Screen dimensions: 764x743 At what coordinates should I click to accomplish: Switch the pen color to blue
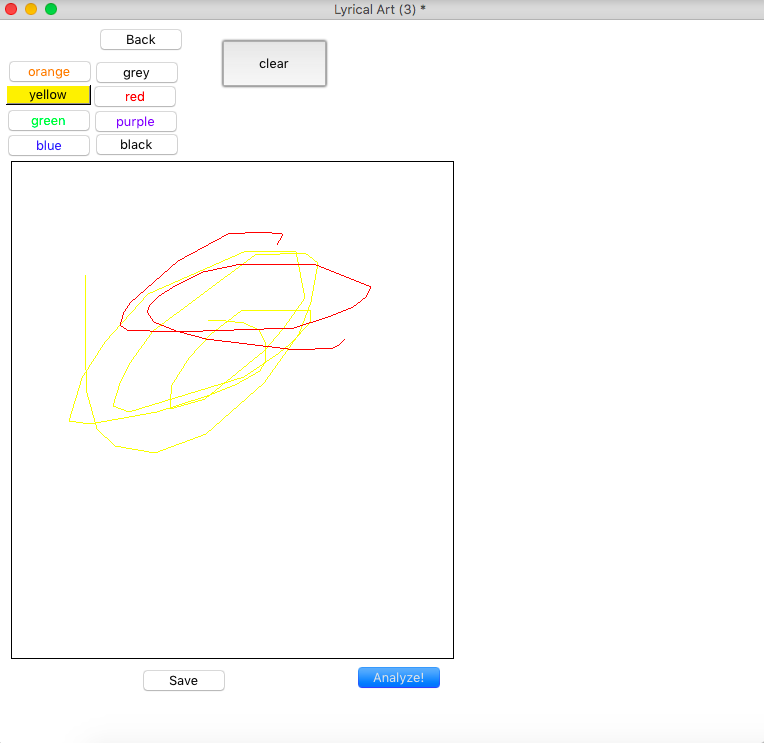point(48,146)
